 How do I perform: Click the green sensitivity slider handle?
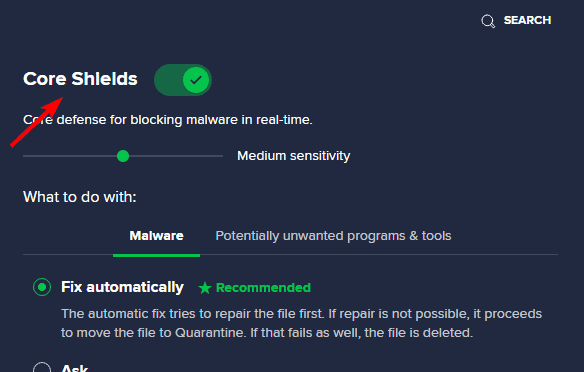(123, 156)
